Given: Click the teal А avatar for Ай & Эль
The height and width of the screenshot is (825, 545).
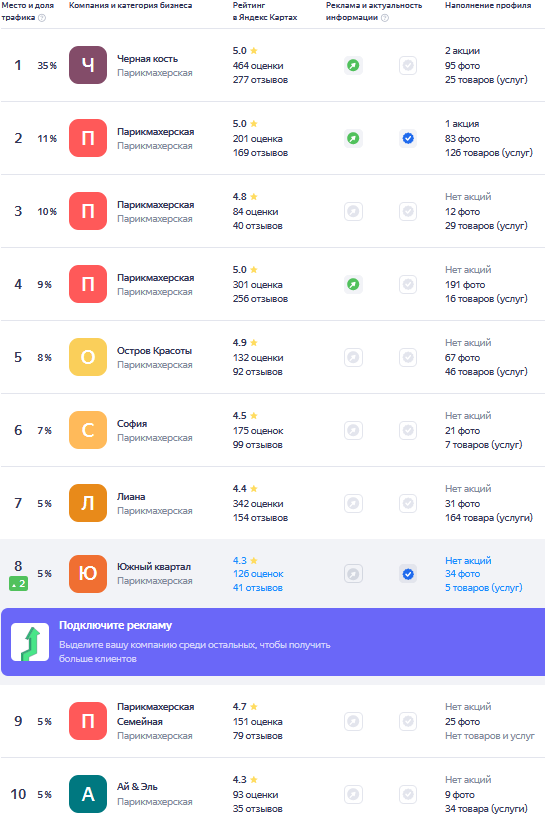Looking at the screenshot, I should pos(88,794).
